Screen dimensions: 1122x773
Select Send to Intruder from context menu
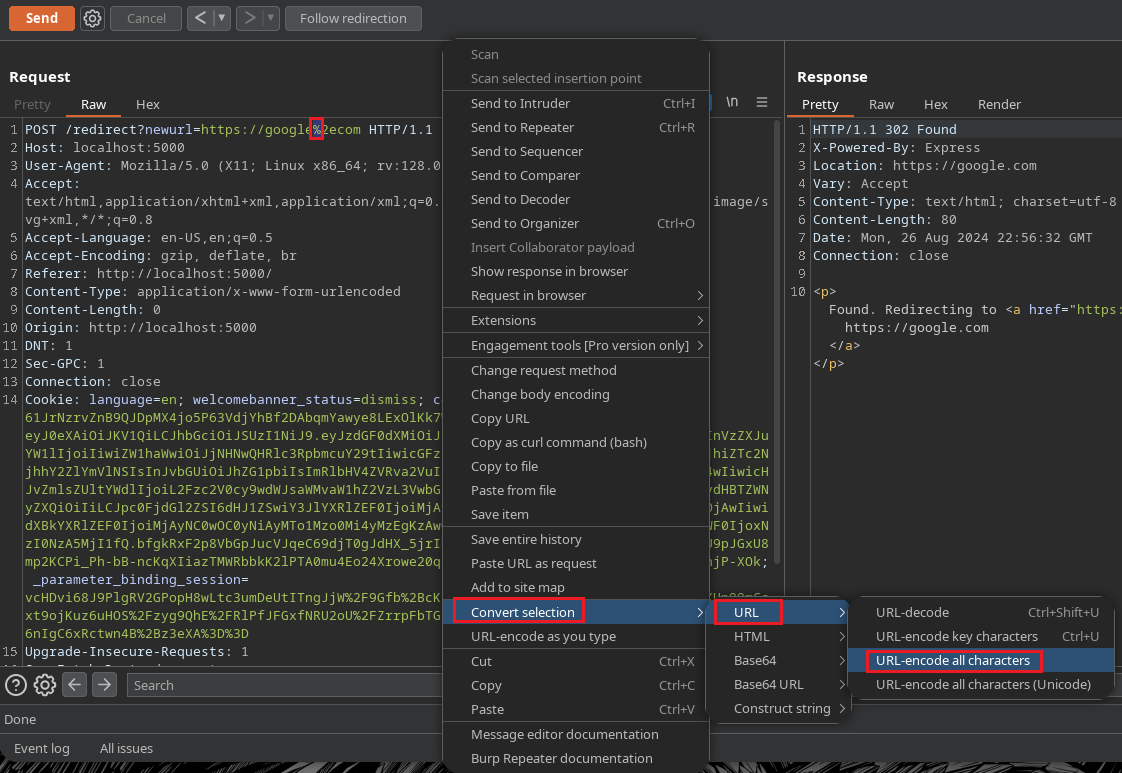(x=520, y=103)
